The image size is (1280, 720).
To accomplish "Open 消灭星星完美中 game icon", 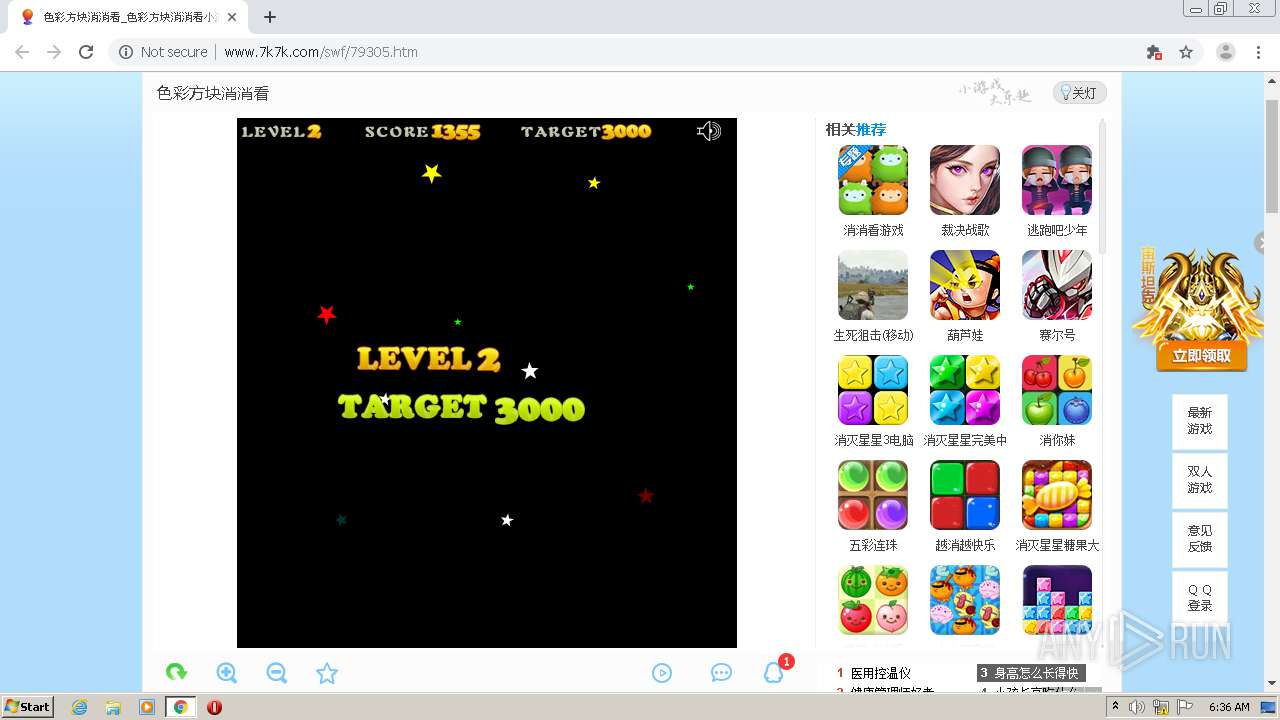I will coord(965,390).
